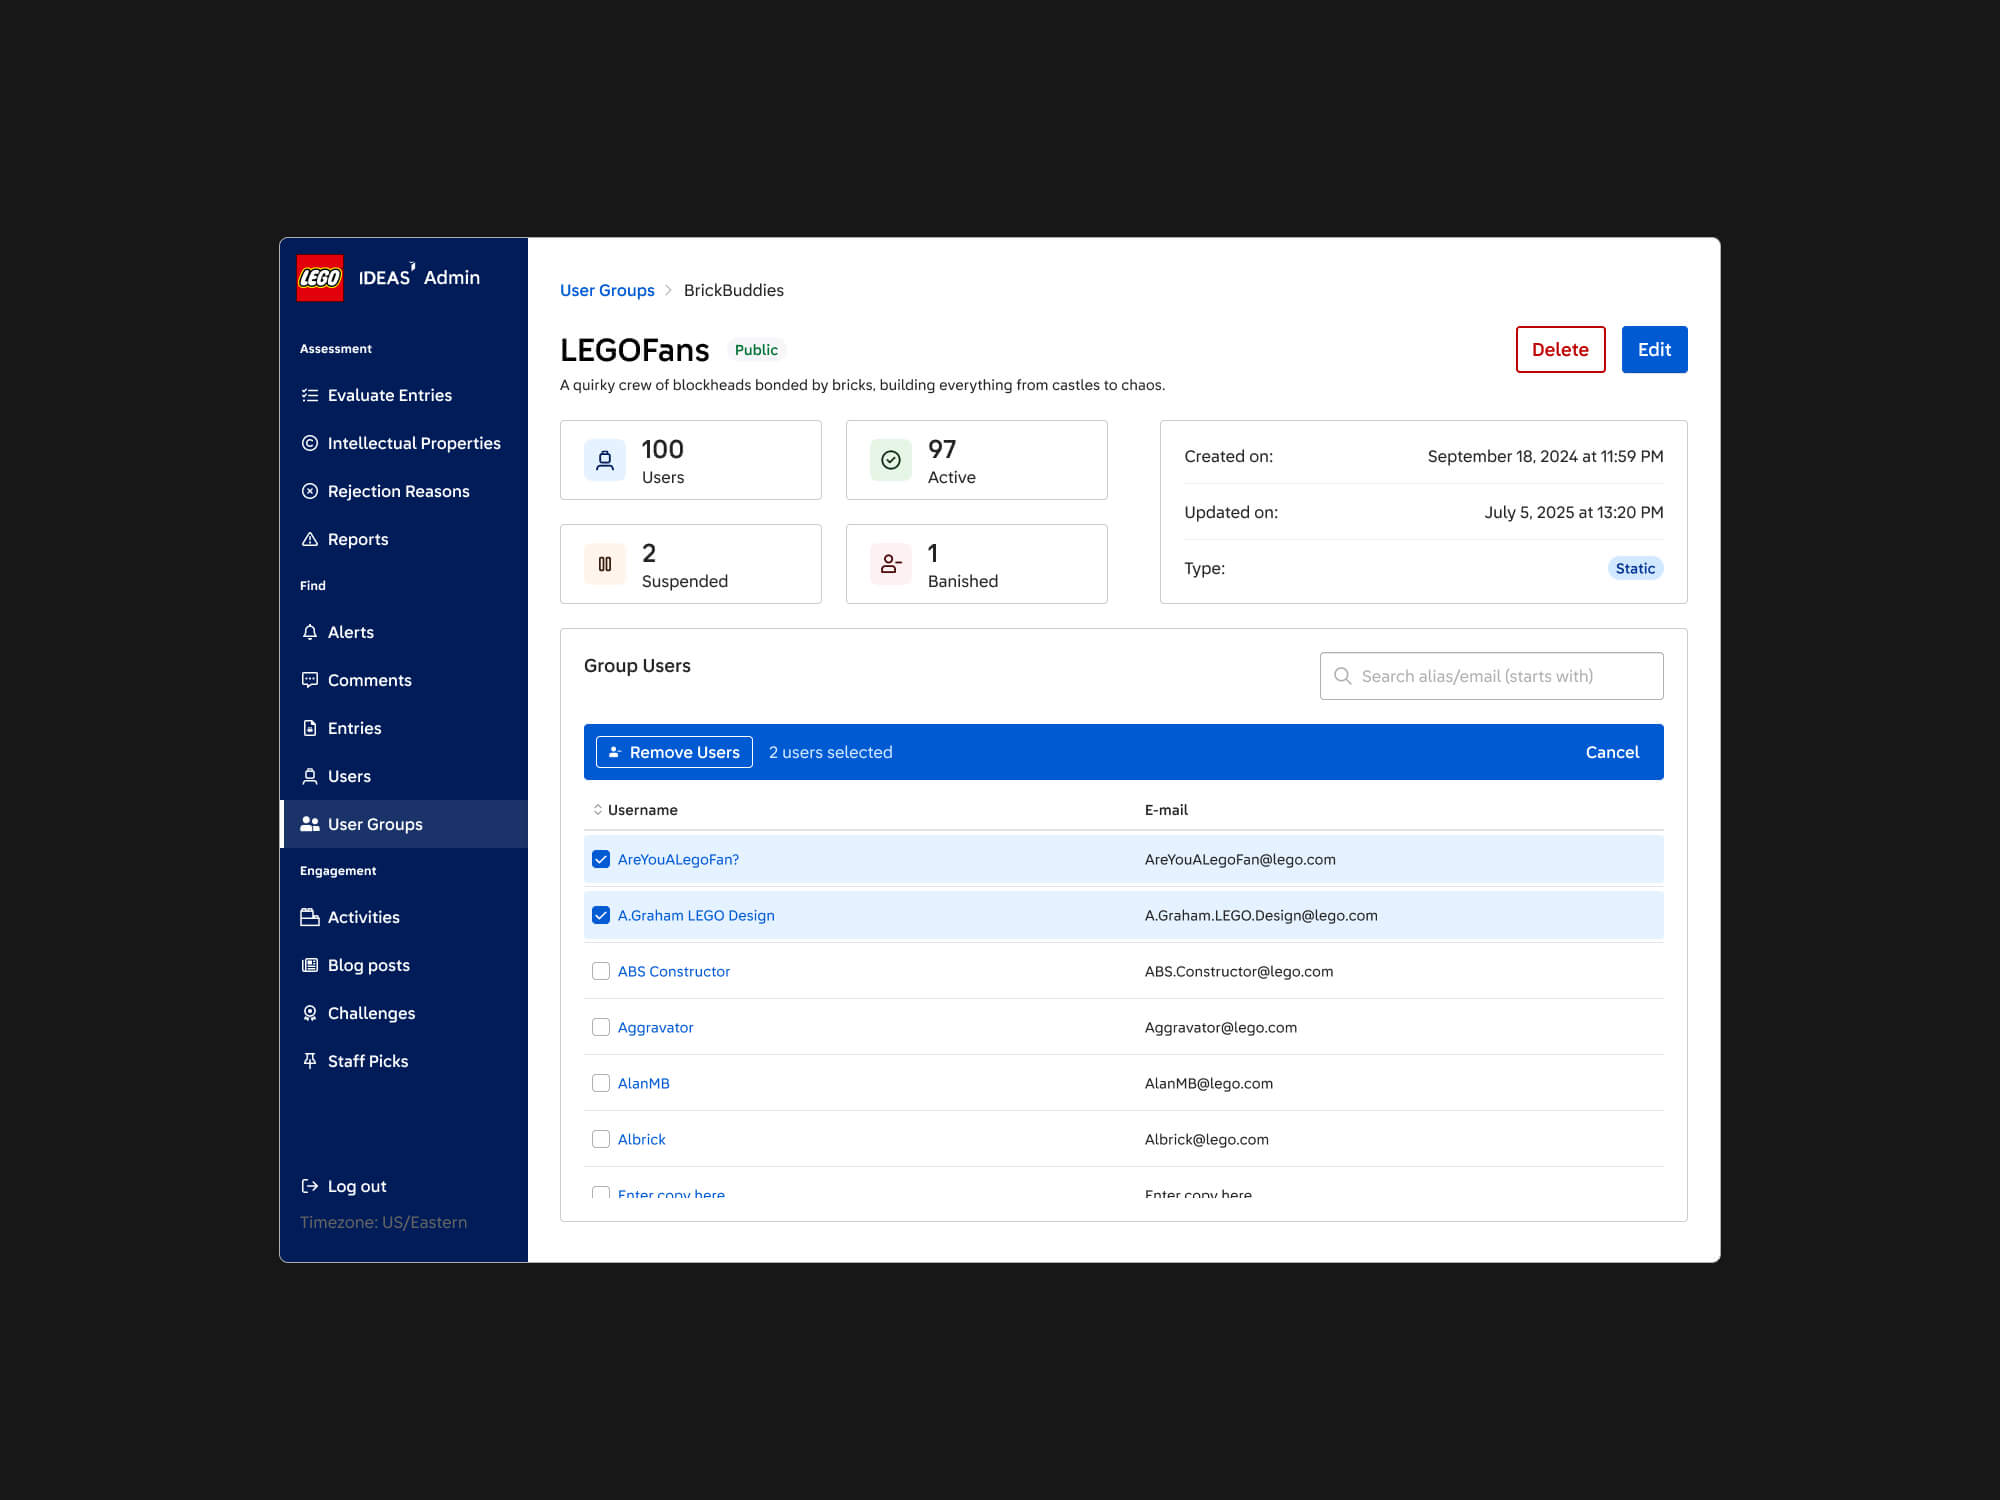Click the Users person icon in sidebar

pyautogui.click(x=310, y=776)
